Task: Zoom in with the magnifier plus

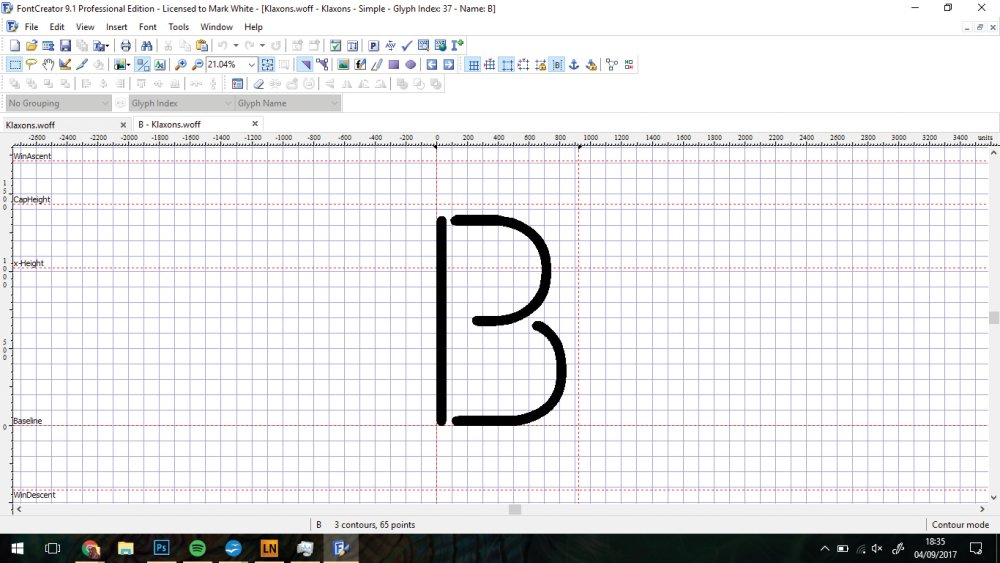Action: (180, 64)
